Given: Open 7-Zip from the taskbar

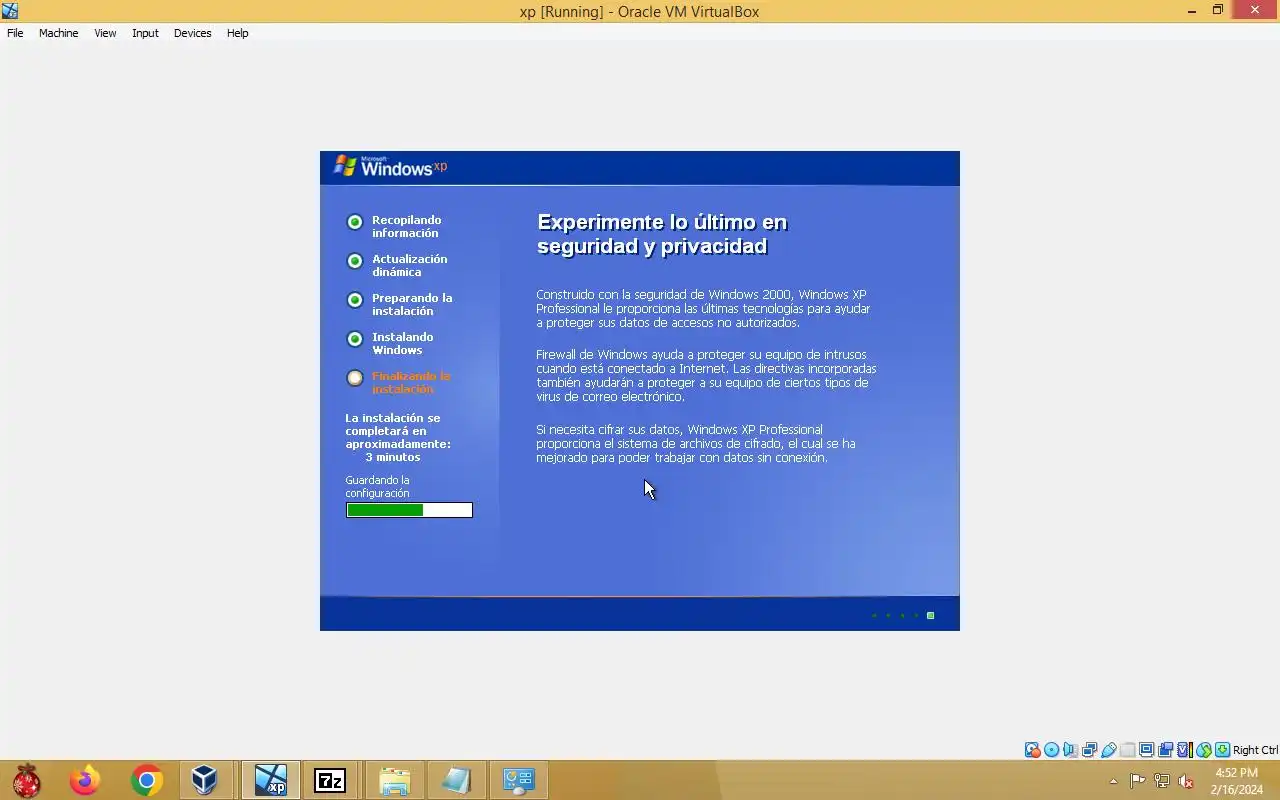Looking at the screenshot, I should coord(330,780).
